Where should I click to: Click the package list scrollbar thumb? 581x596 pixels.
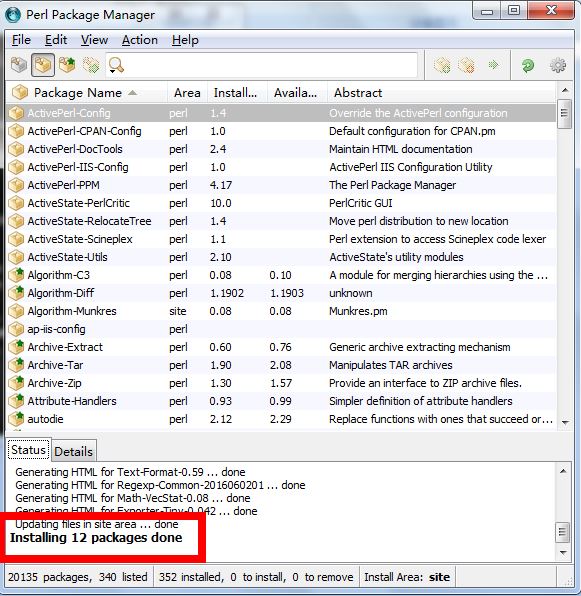pyautogui.click(x=565, y=113)
